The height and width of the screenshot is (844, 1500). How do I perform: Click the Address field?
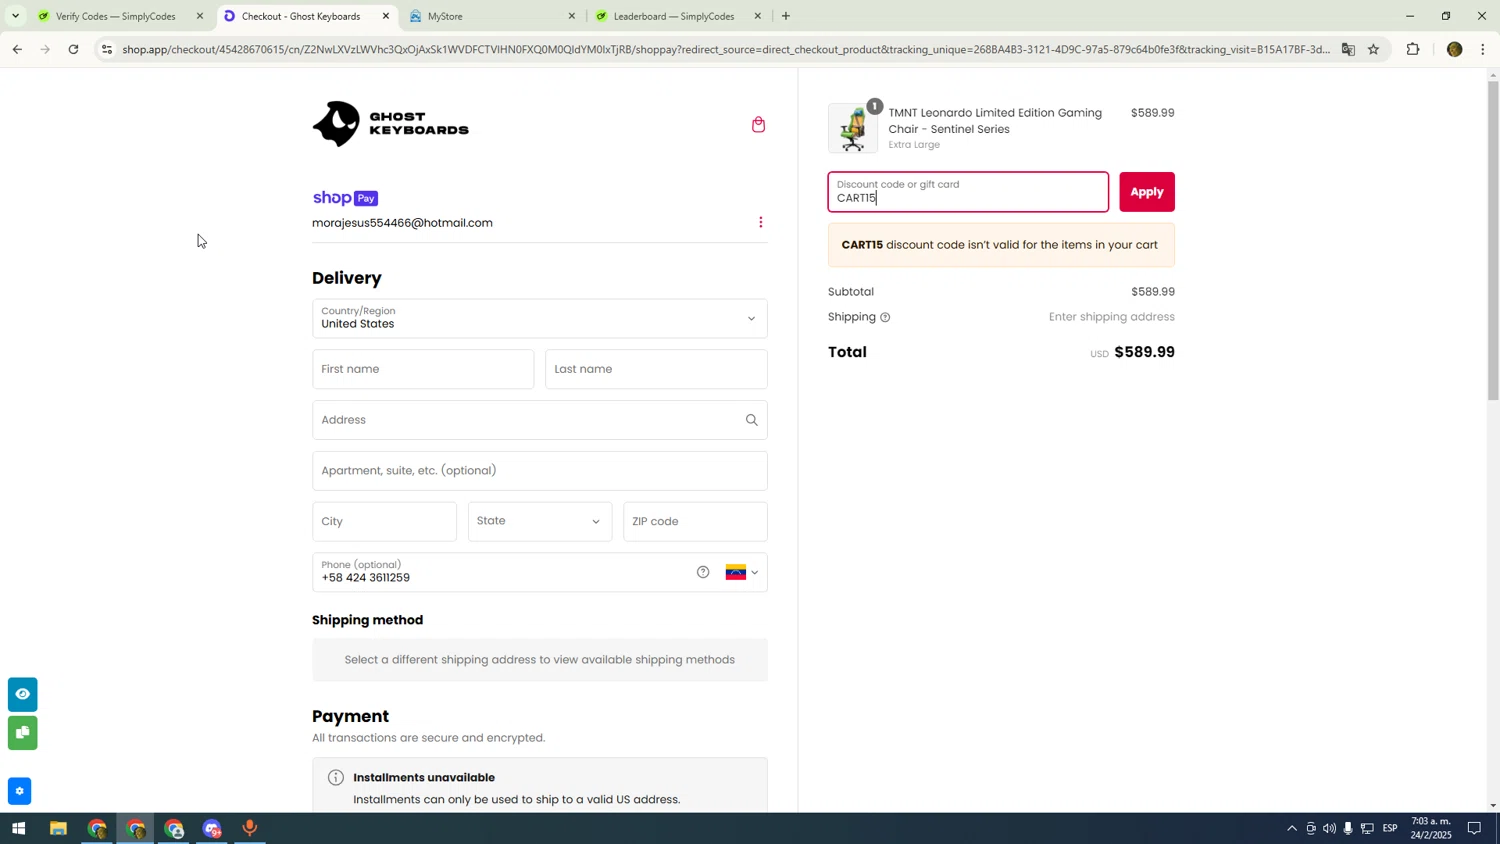point(540,420)
